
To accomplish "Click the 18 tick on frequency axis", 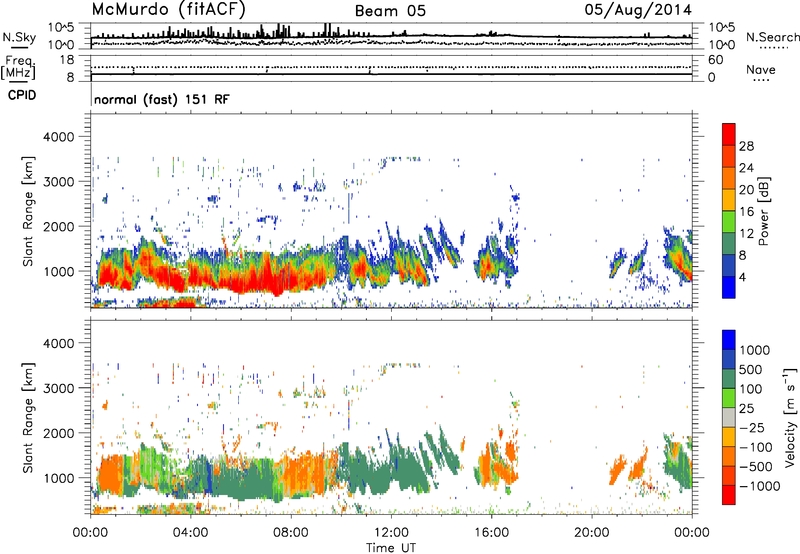I will tap(67, 60).
